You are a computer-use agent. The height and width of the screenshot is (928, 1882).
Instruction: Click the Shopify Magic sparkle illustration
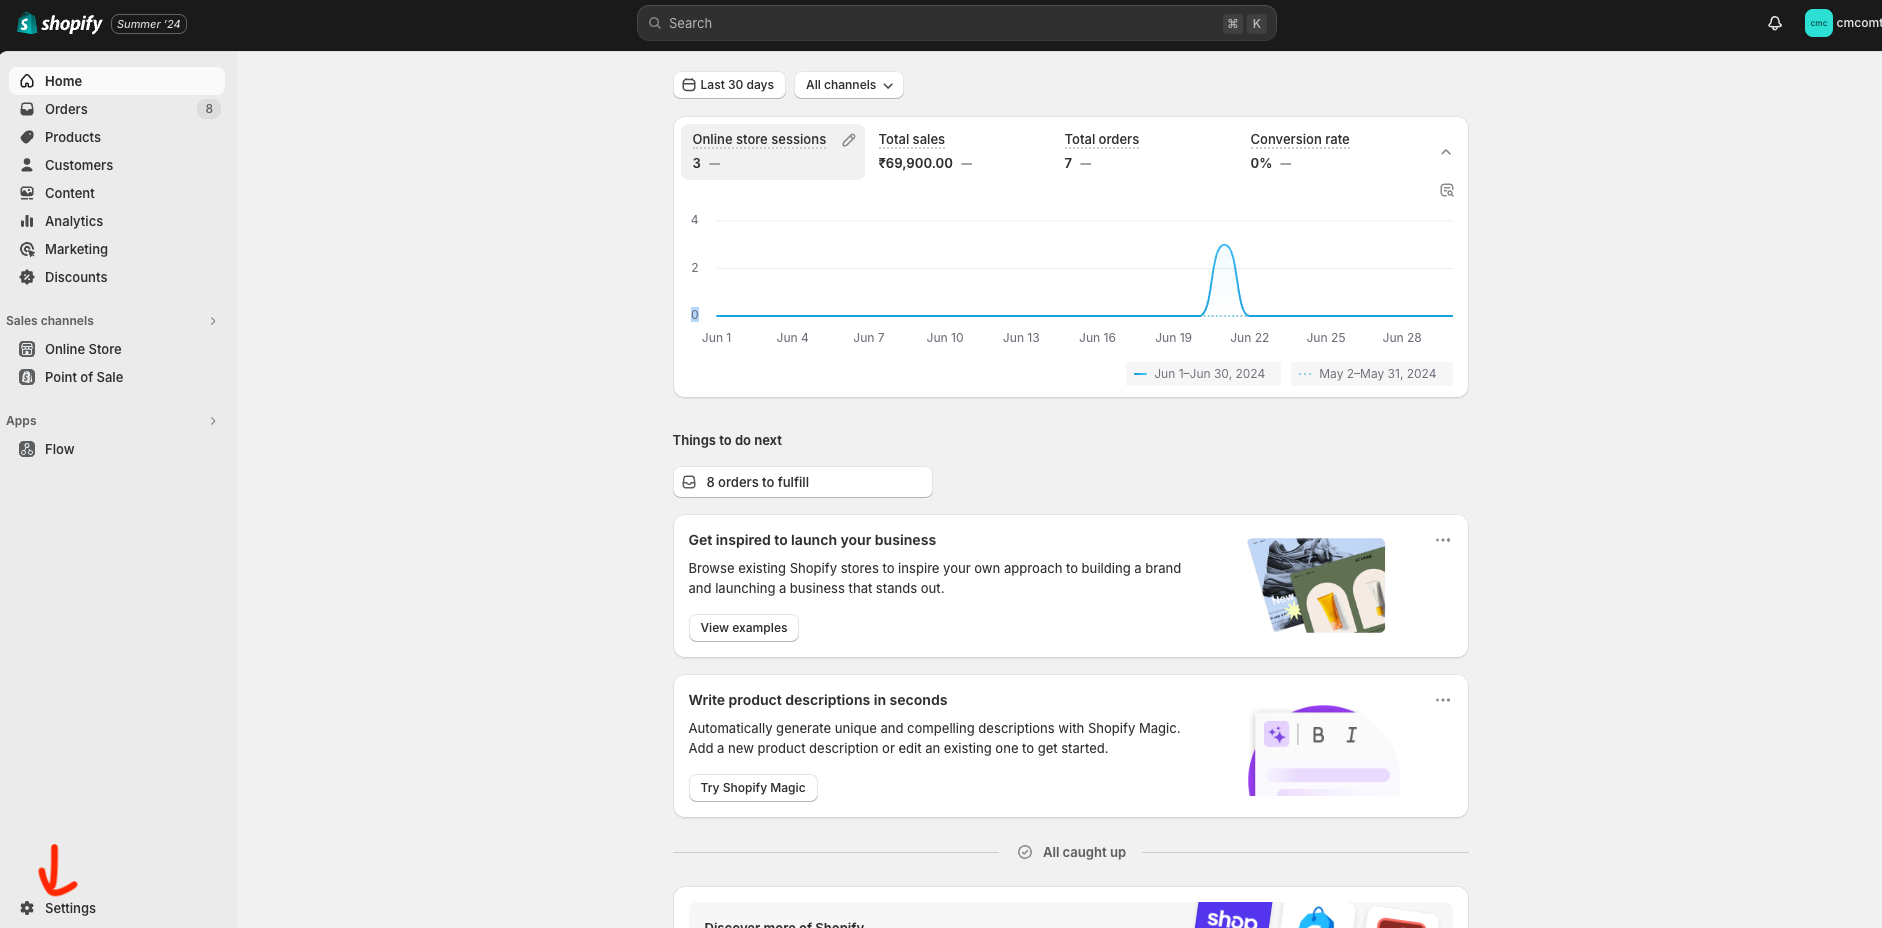(1276, 735)
